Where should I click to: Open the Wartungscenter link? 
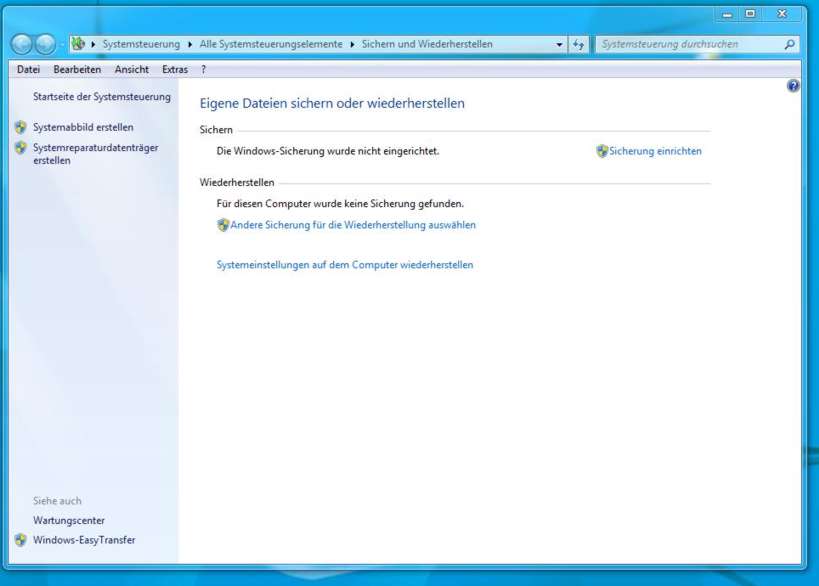click(69, 521)
